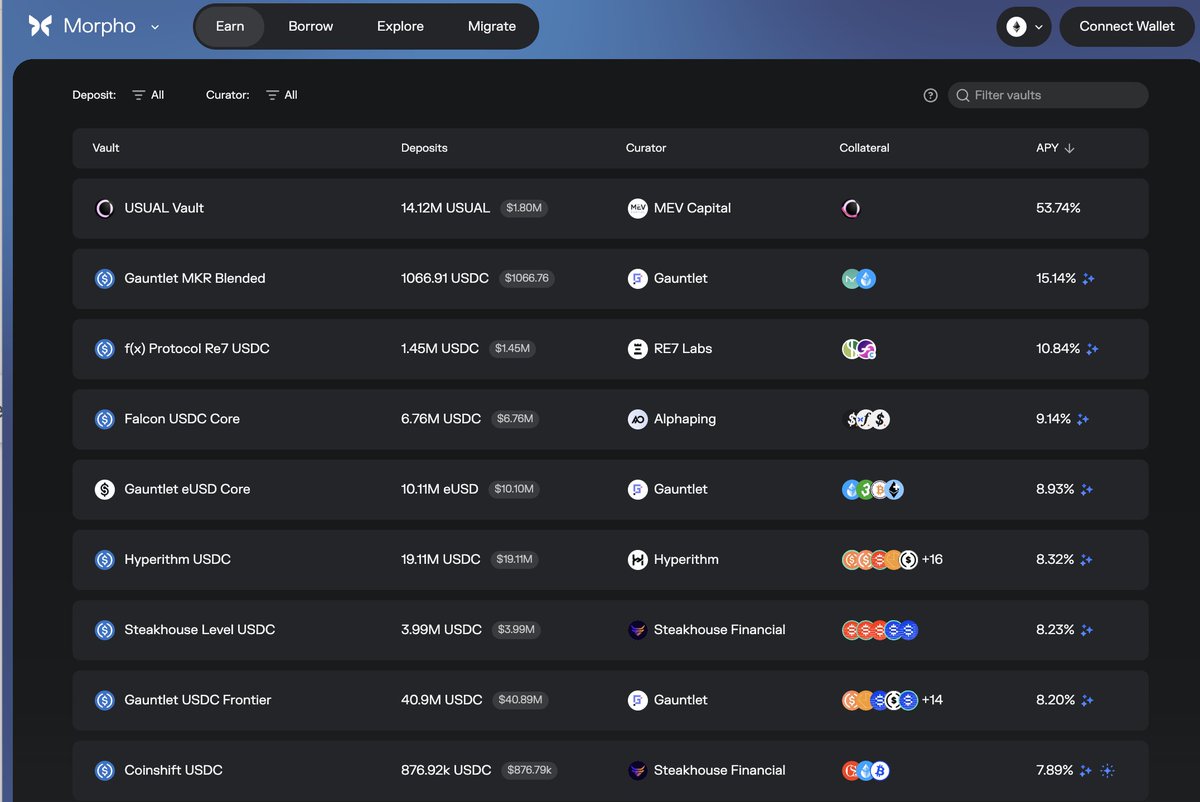Open the Deposit filter set to All

pyautogui.click(x=148, y=95)
